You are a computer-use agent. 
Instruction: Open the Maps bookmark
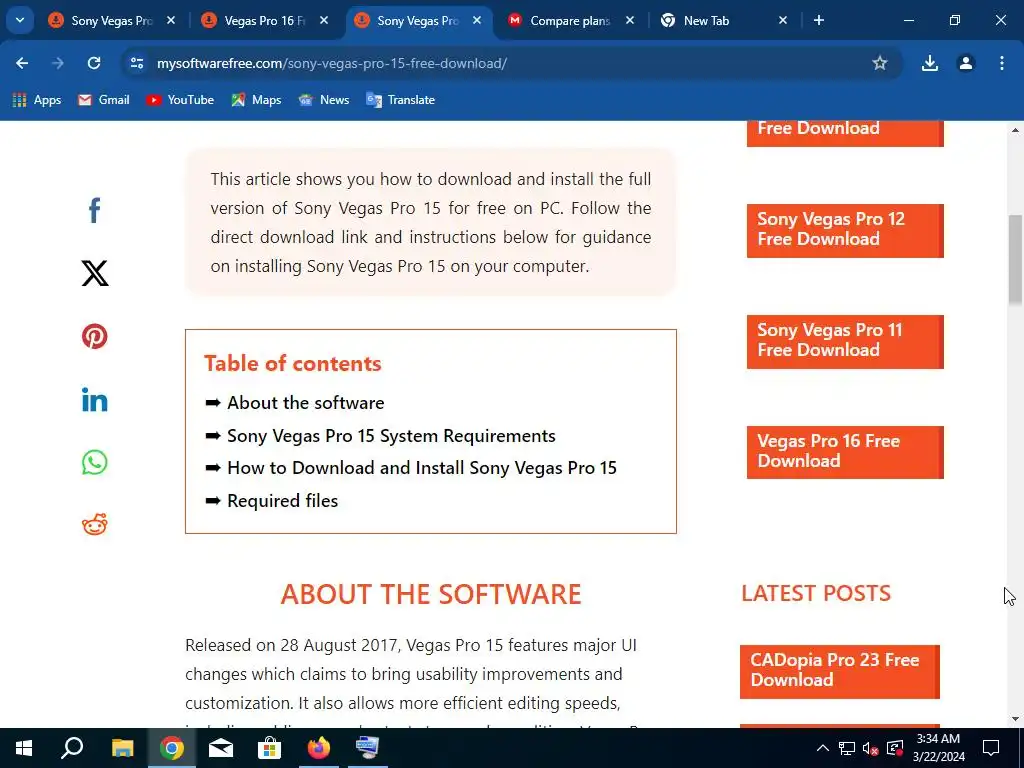[x=256, y=100]
